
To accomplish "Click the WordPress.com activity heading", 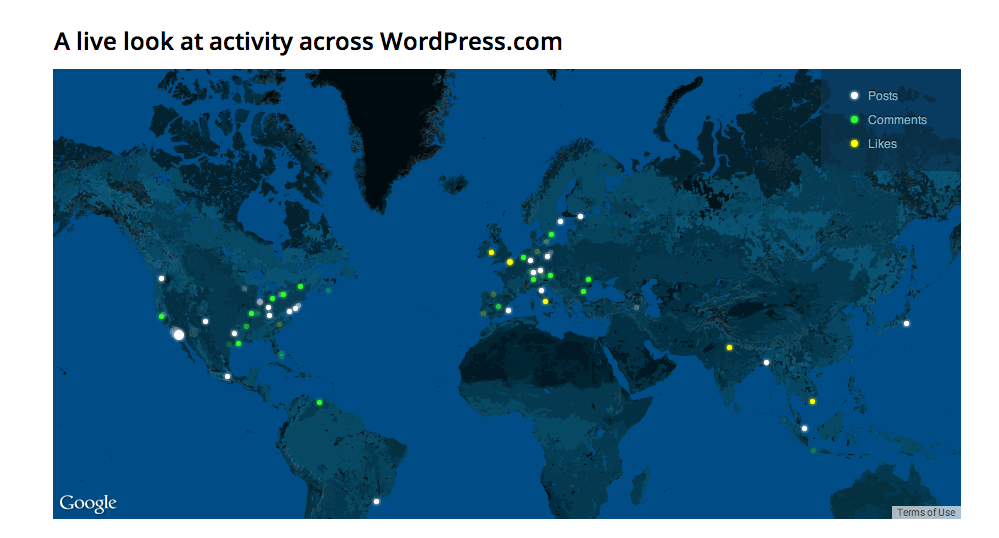I will (308, 41).
